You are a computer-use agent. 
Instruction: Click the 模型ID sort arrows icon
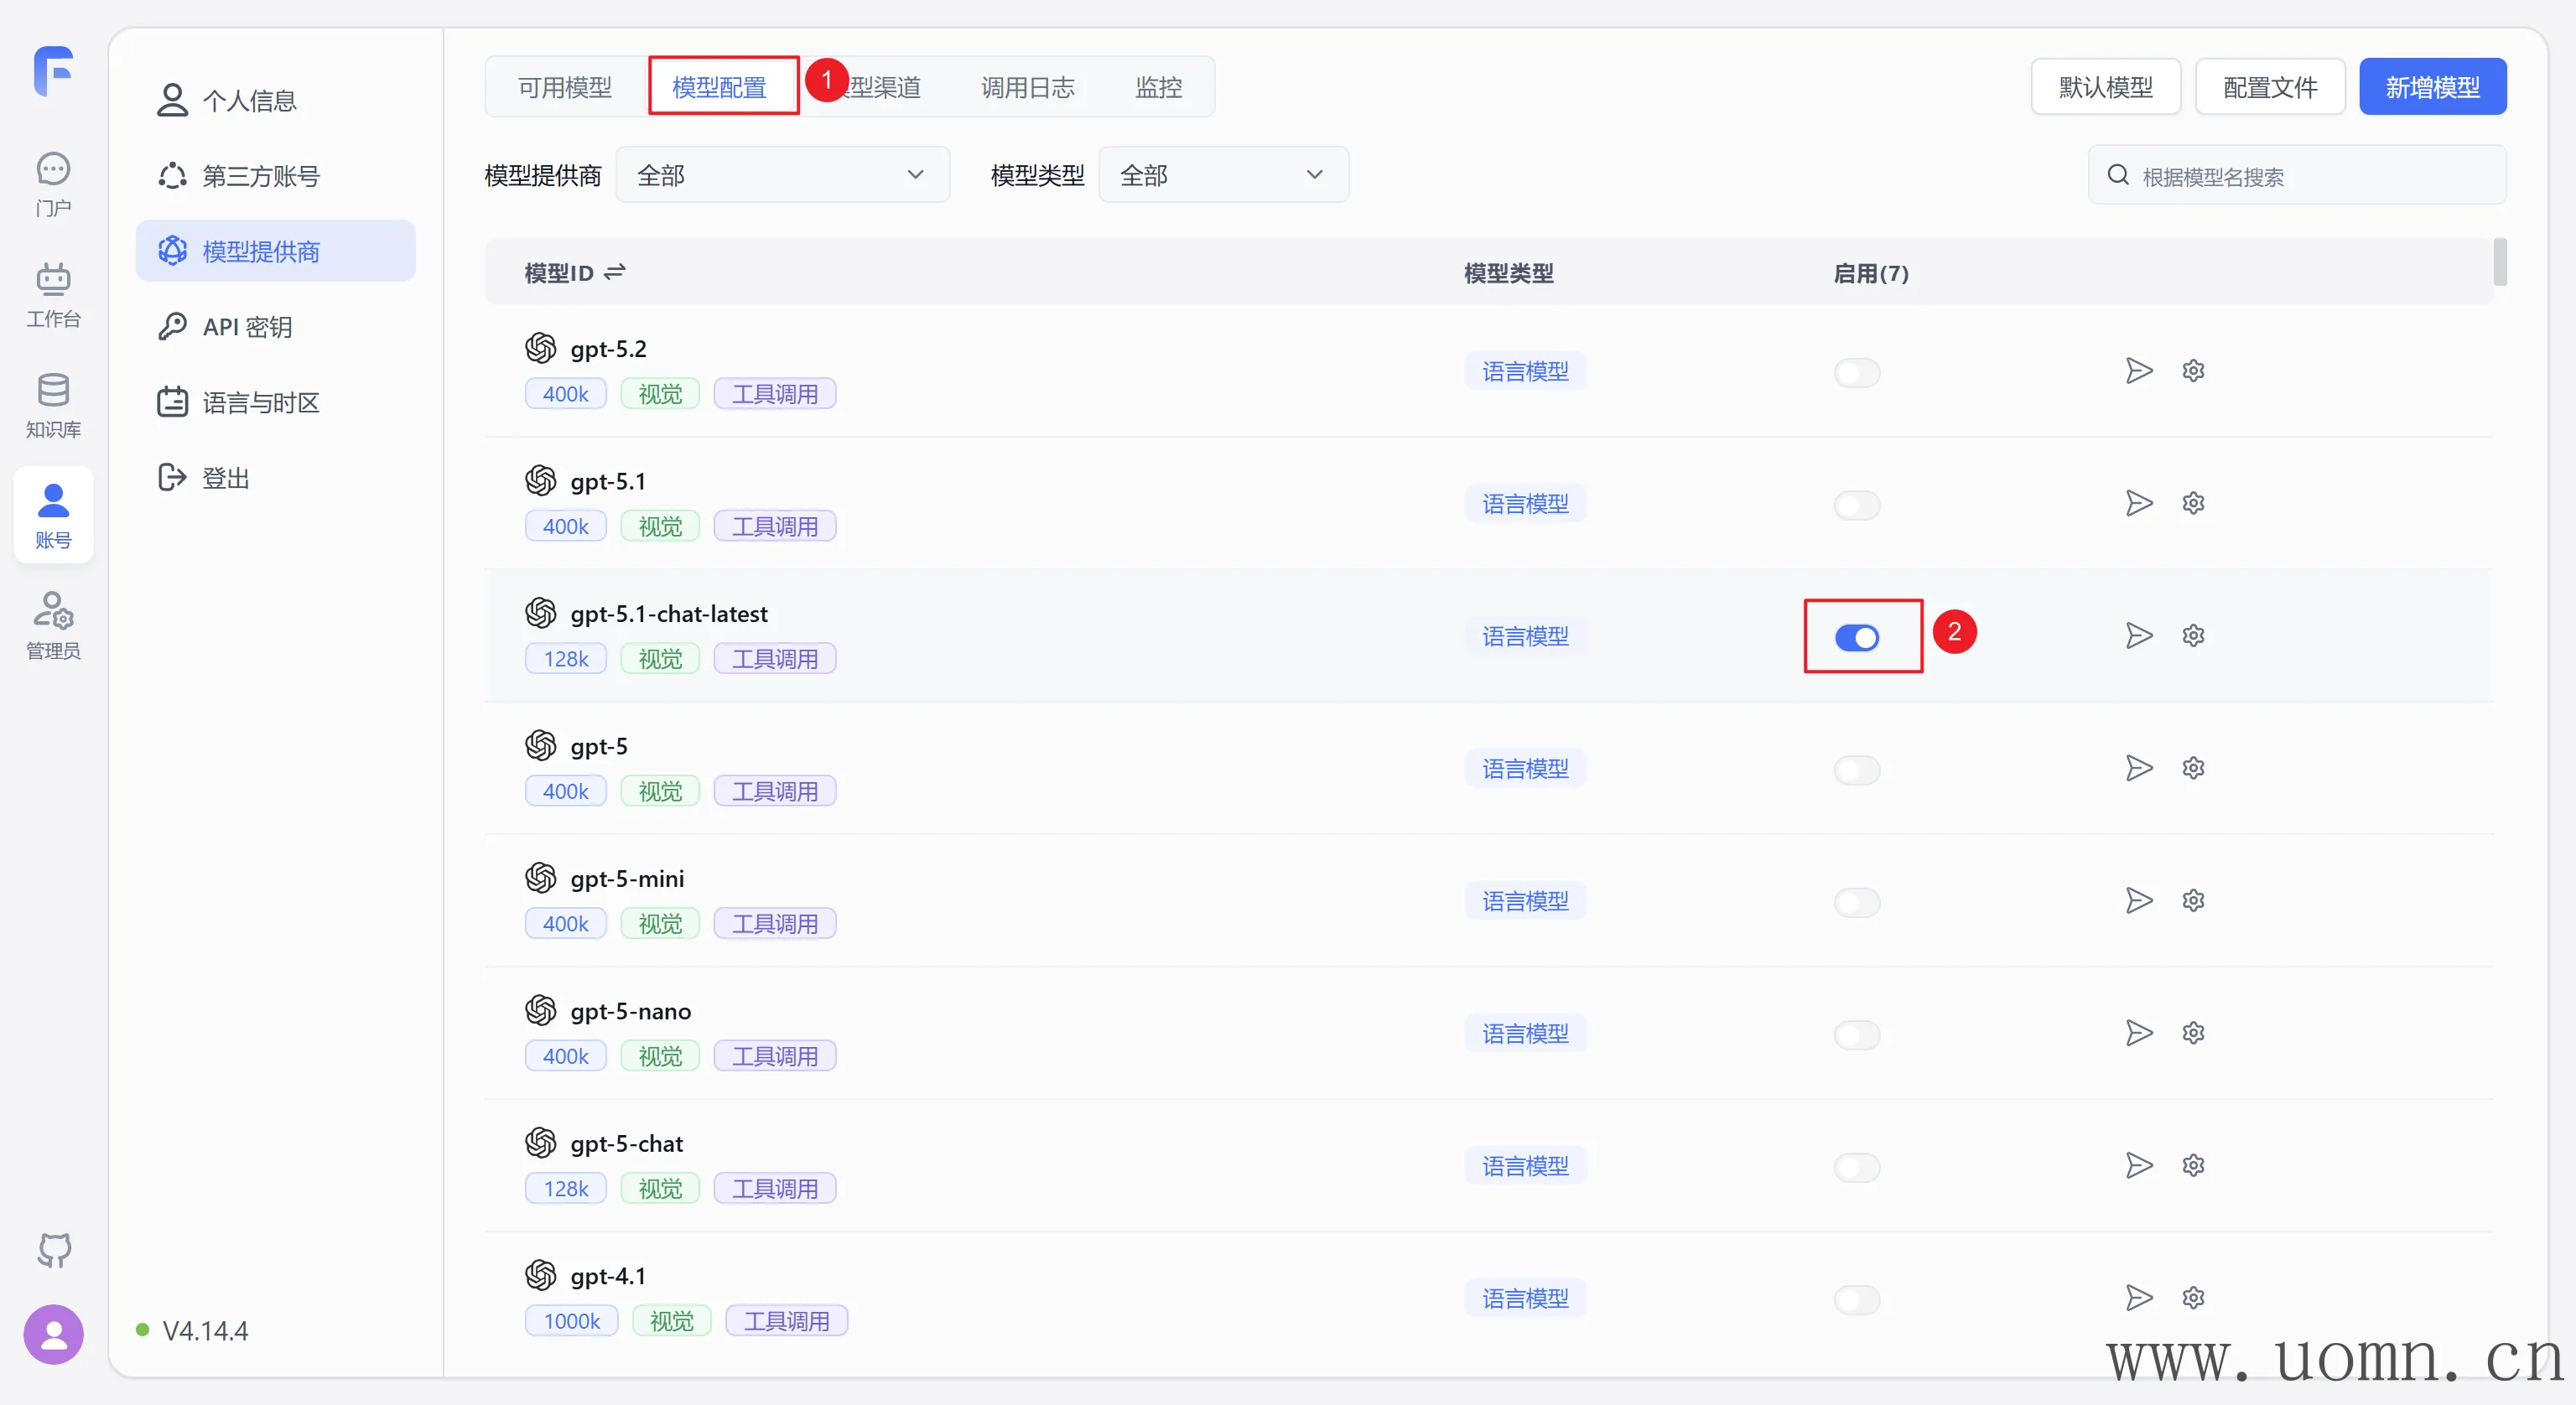point(614,272)
